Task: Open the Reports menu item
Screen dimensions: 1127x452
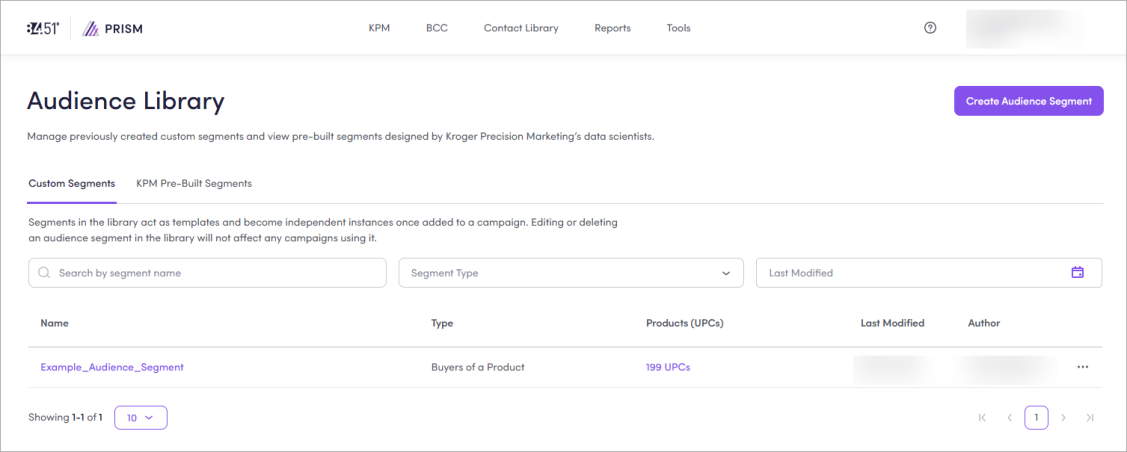Action: pyautogui.click(x=612, y=28)
